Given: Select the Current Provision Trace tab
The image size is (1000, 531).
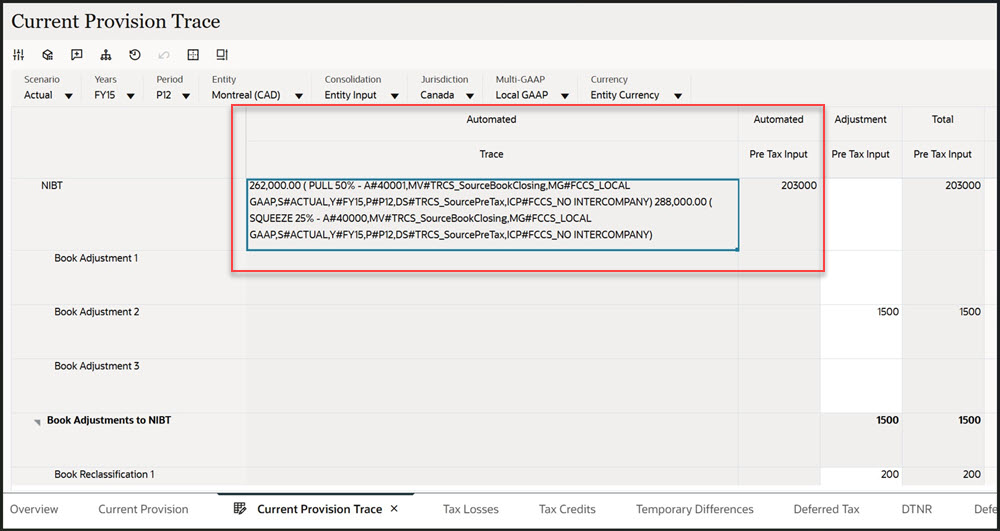Looking at the screenshot, I should 319,509.
